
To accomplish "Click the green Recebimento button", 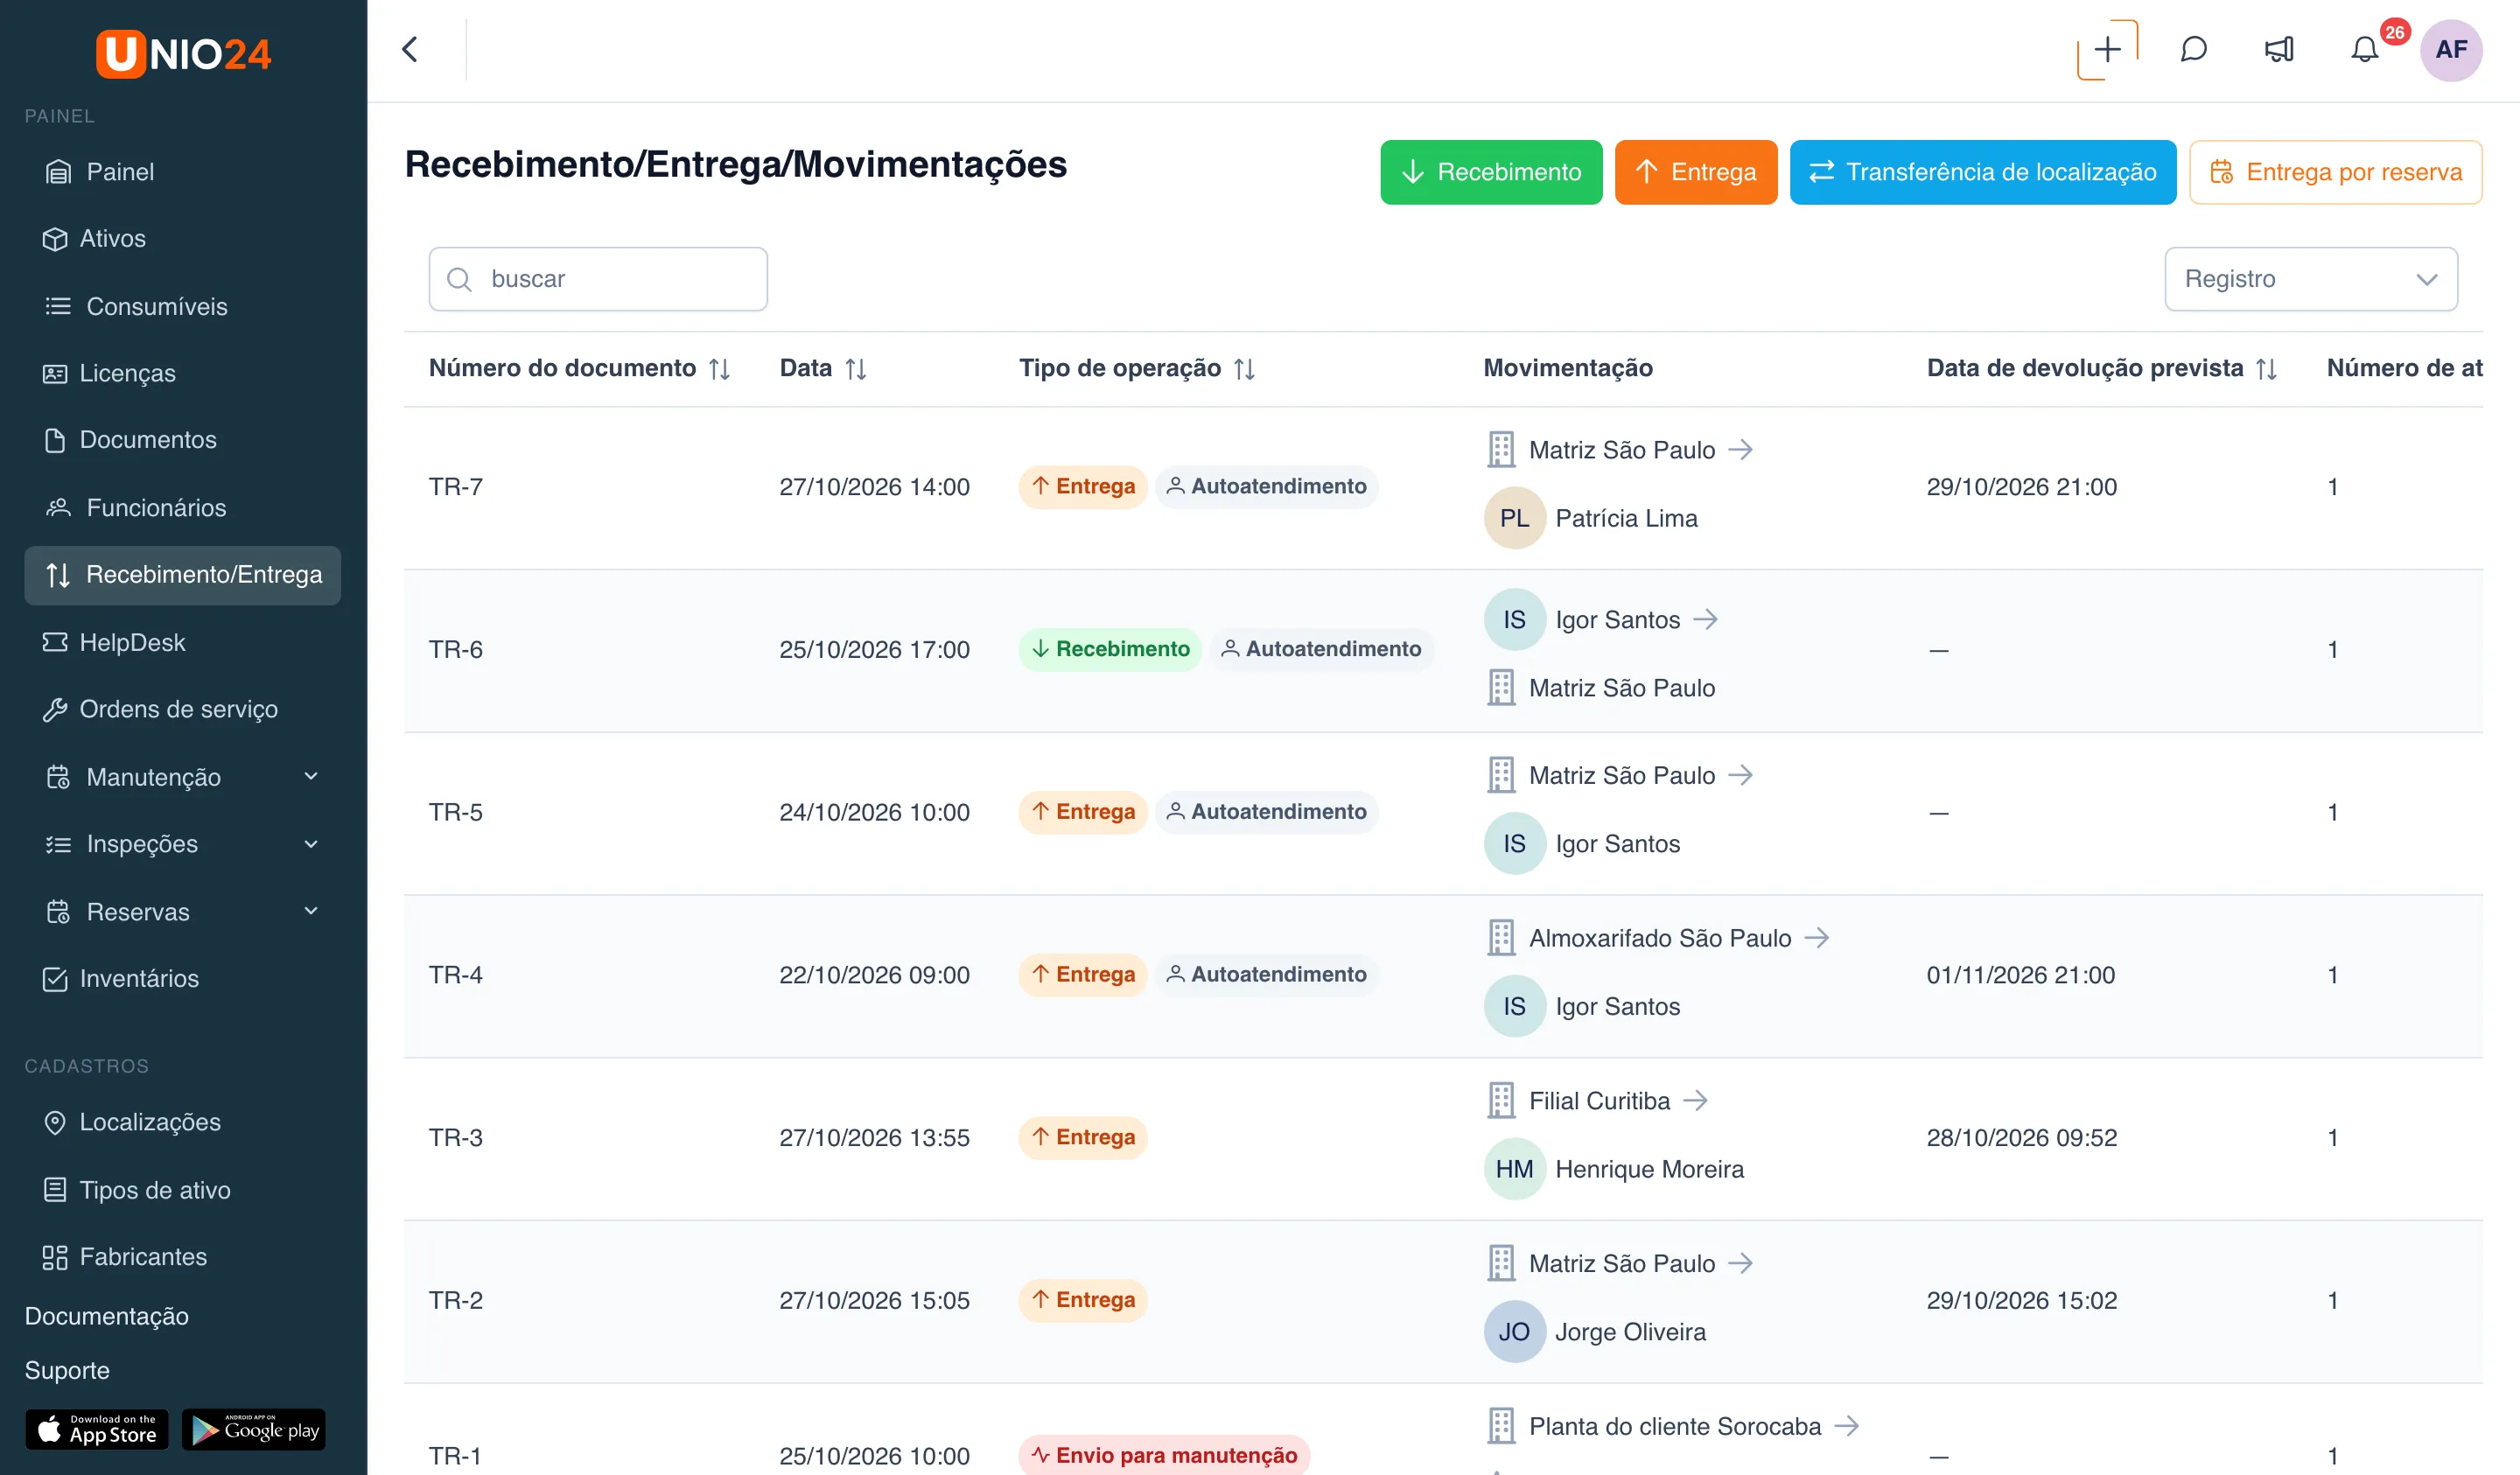I will (x=1491, y=172).
